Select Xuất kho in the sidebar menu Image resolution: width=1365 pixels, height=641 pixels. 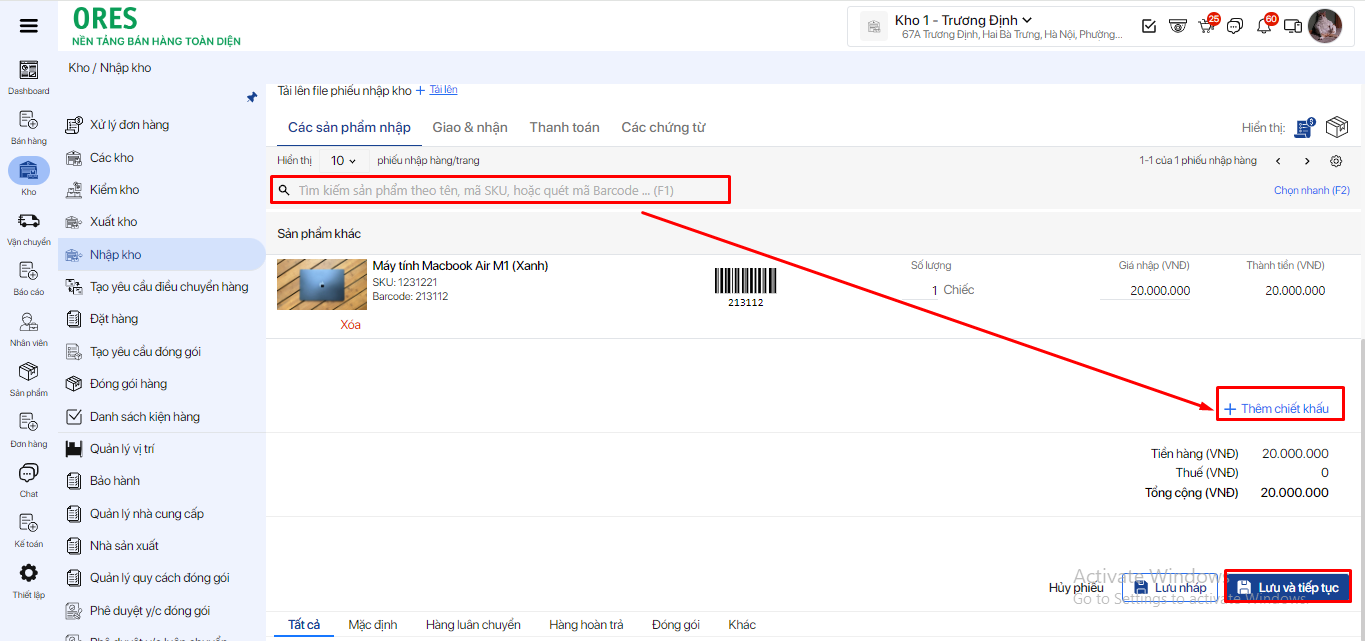pyautogui.click(x=113, y=222)
